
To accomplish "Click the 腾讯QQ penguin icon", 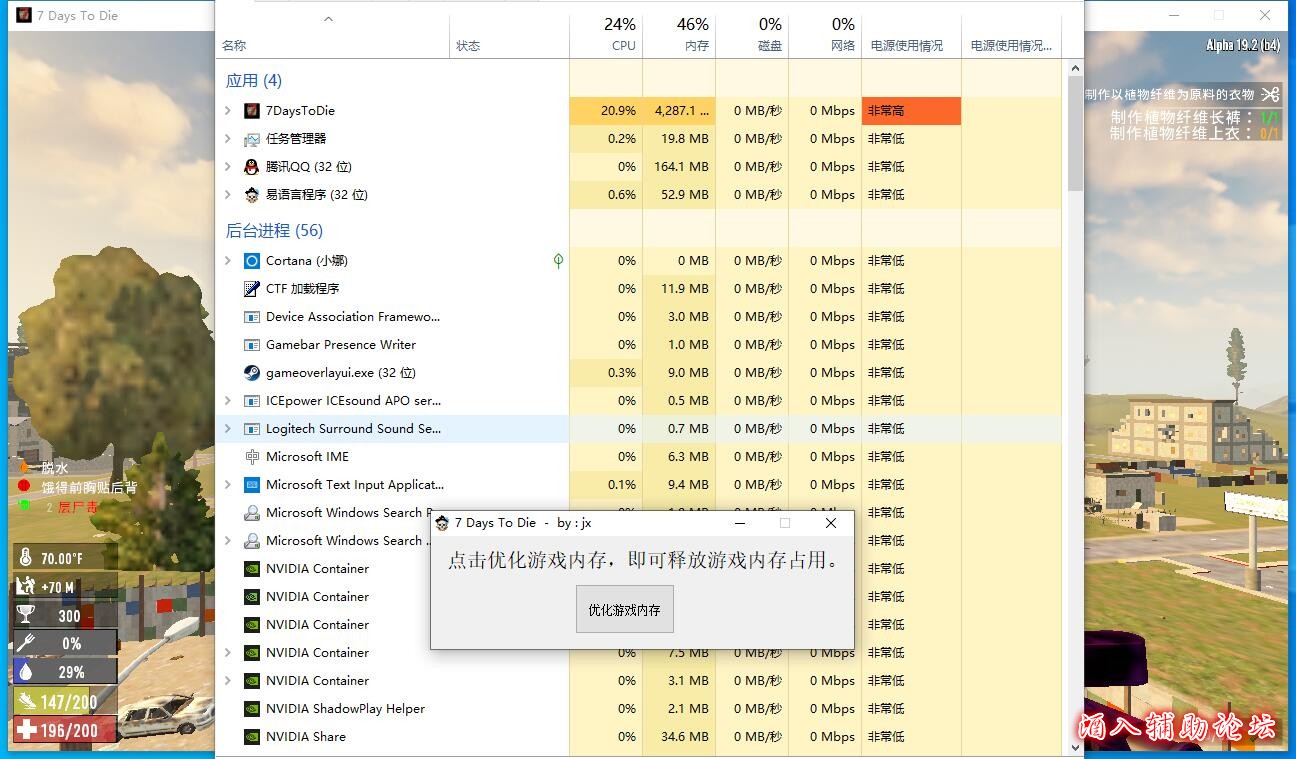I will (x=252, y=167).
